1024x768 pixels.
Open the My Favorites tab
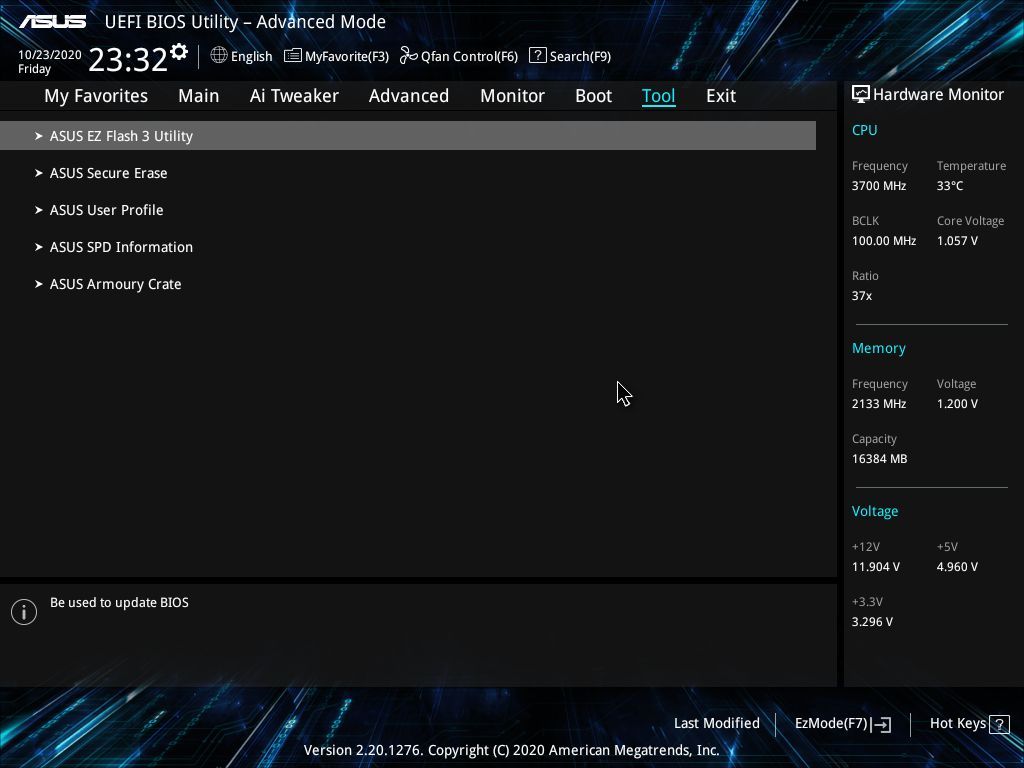pos(96,96)
